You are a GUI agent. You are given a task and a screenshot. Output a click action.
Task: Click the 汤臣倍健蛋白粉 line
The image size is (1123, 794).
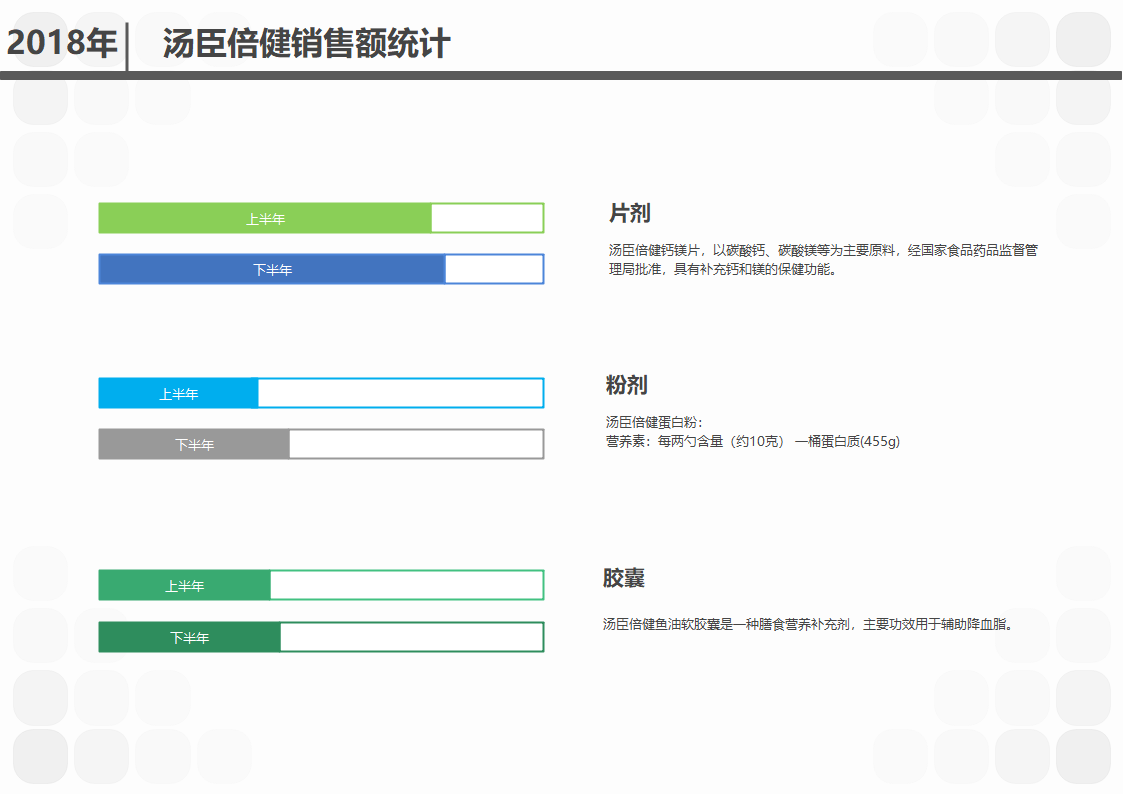point(654,422)
